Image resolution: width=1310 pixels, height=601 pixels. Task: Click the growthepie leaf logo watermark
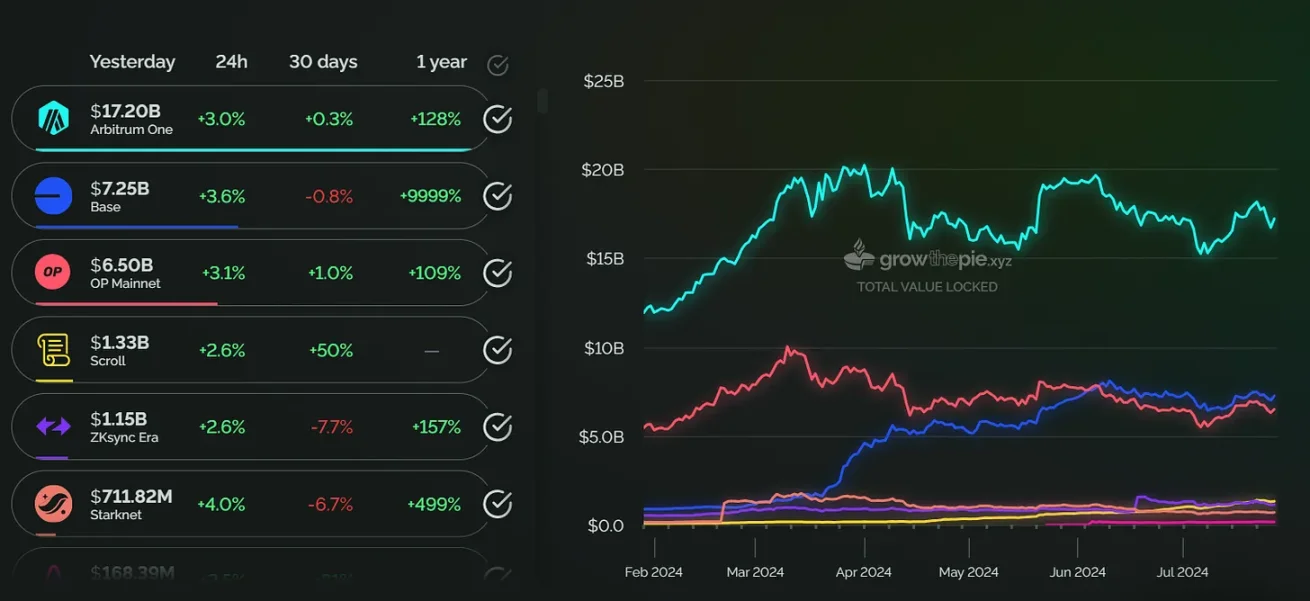(859, 256)
